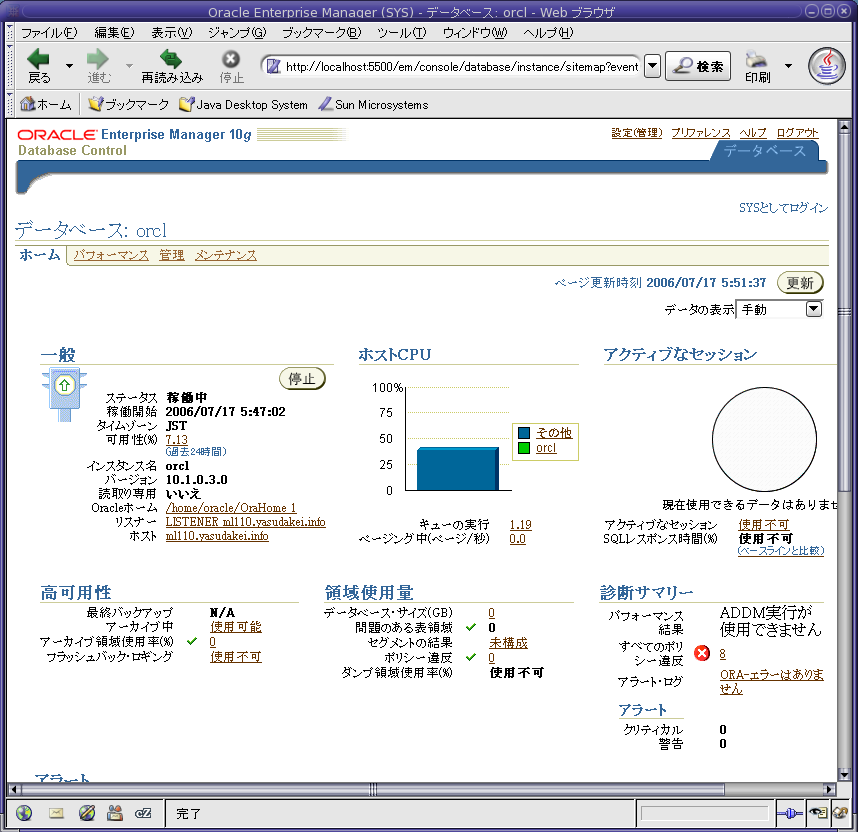Viewport: 858px width, 832px height.
Task: Click the ログアウト link
Action: (x=797, y=132)
